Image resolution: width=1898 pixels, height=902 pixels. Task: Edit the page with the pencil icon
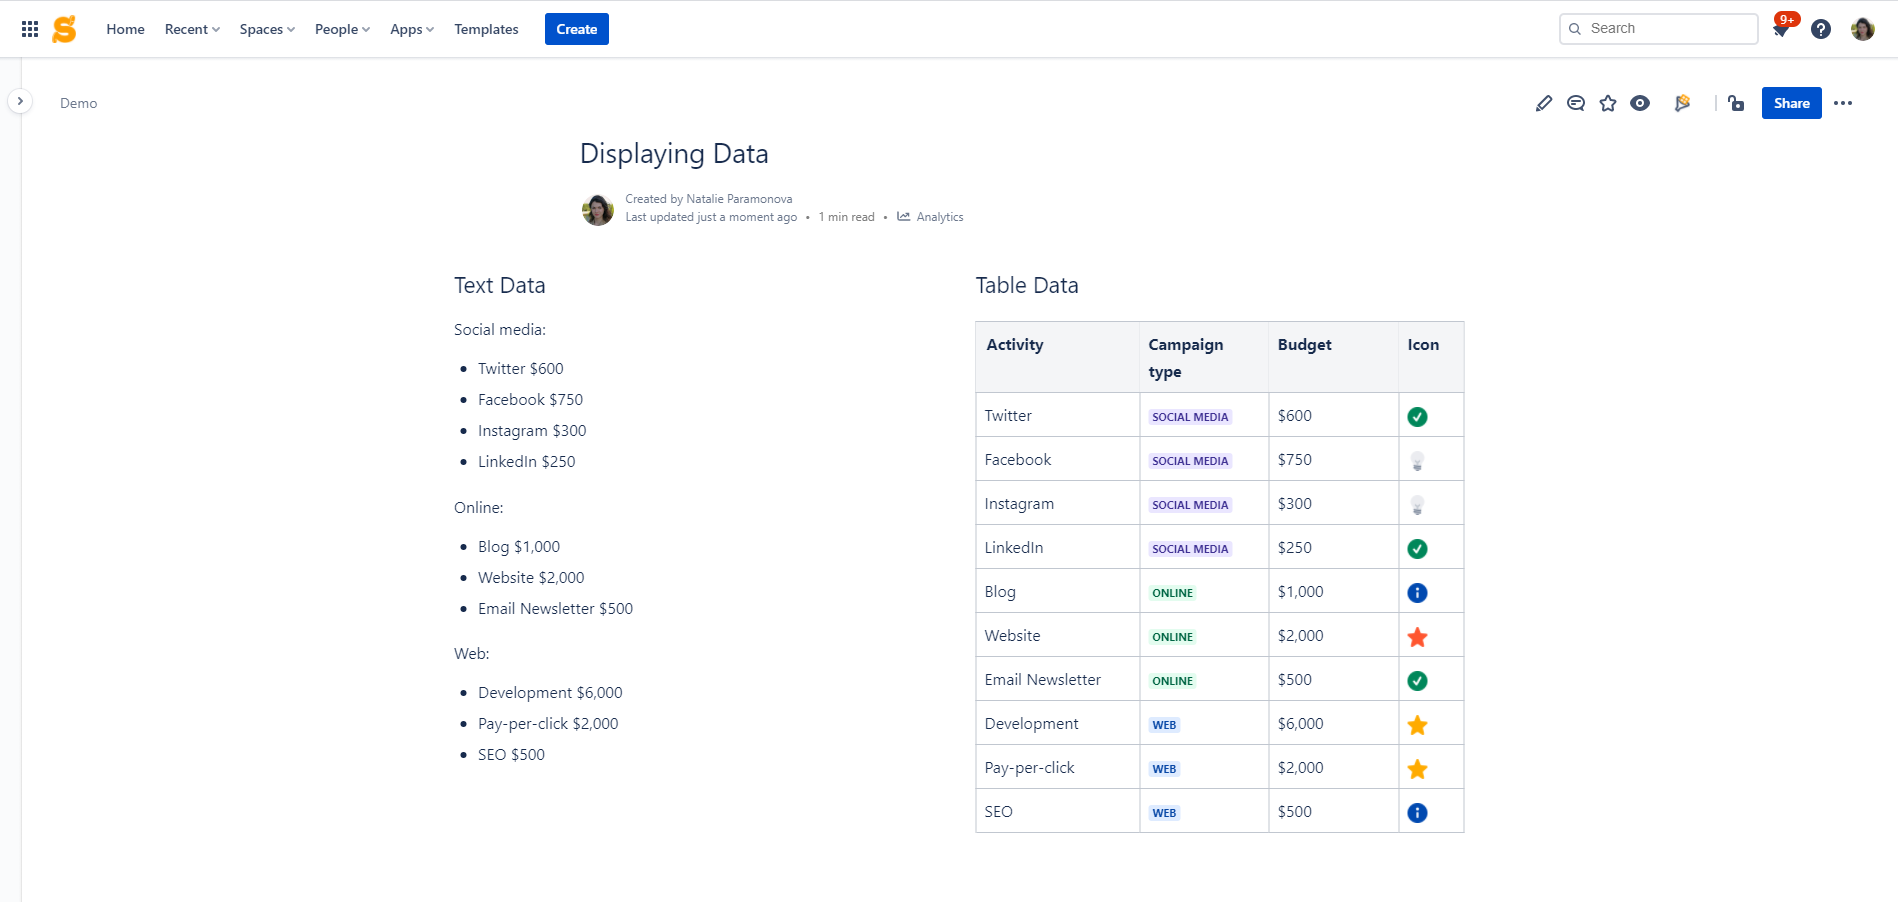pos(1544,103)
